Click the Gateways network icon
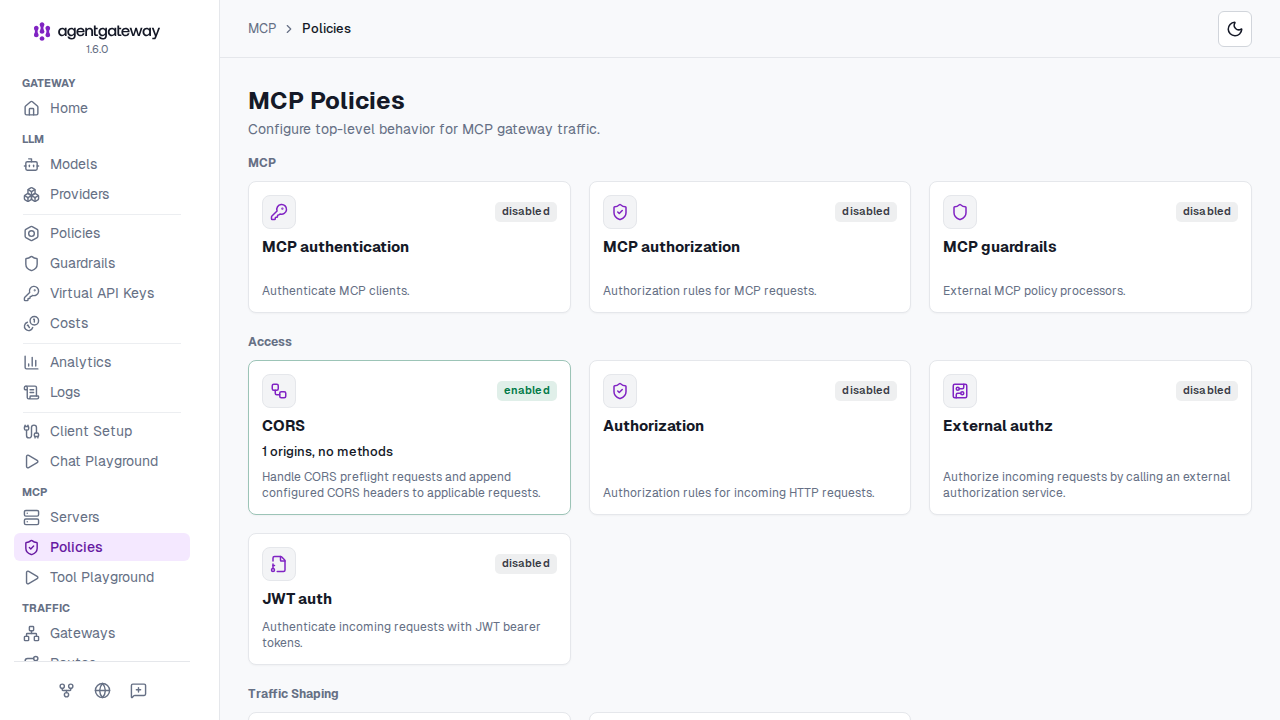Image resolution: width=1280 pixels, height=720 pixels. (x=32, y=633)
